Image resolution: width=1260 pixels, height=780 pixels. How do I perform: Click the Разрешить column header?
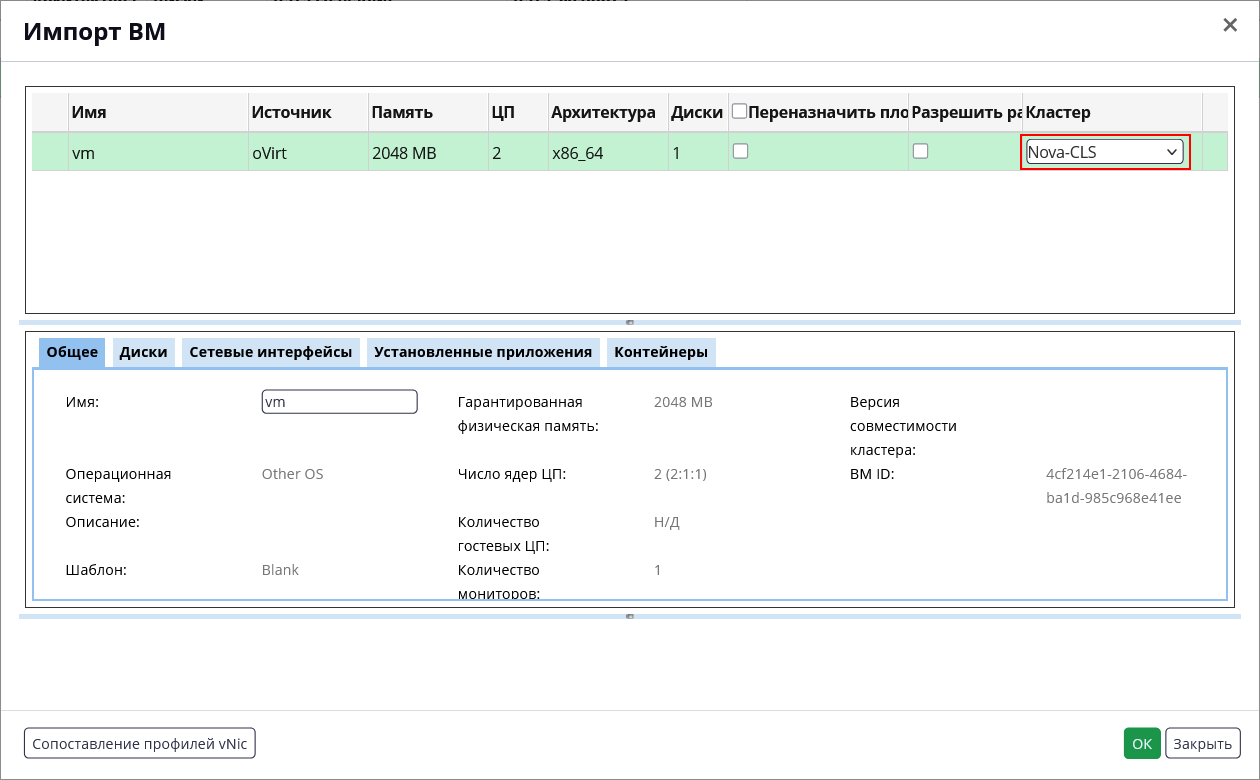coord(967,112)
